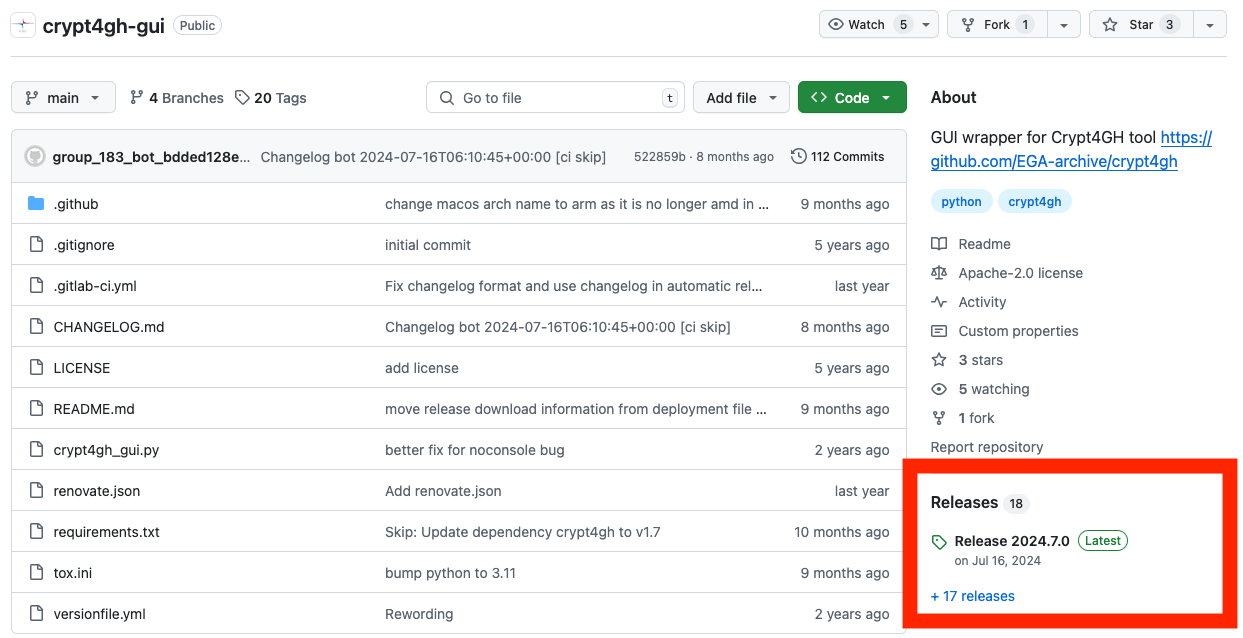This screenshot has width=1243, height=638.
Task: Open the crypt4gh_gui.py file
Action: point(106,450)
